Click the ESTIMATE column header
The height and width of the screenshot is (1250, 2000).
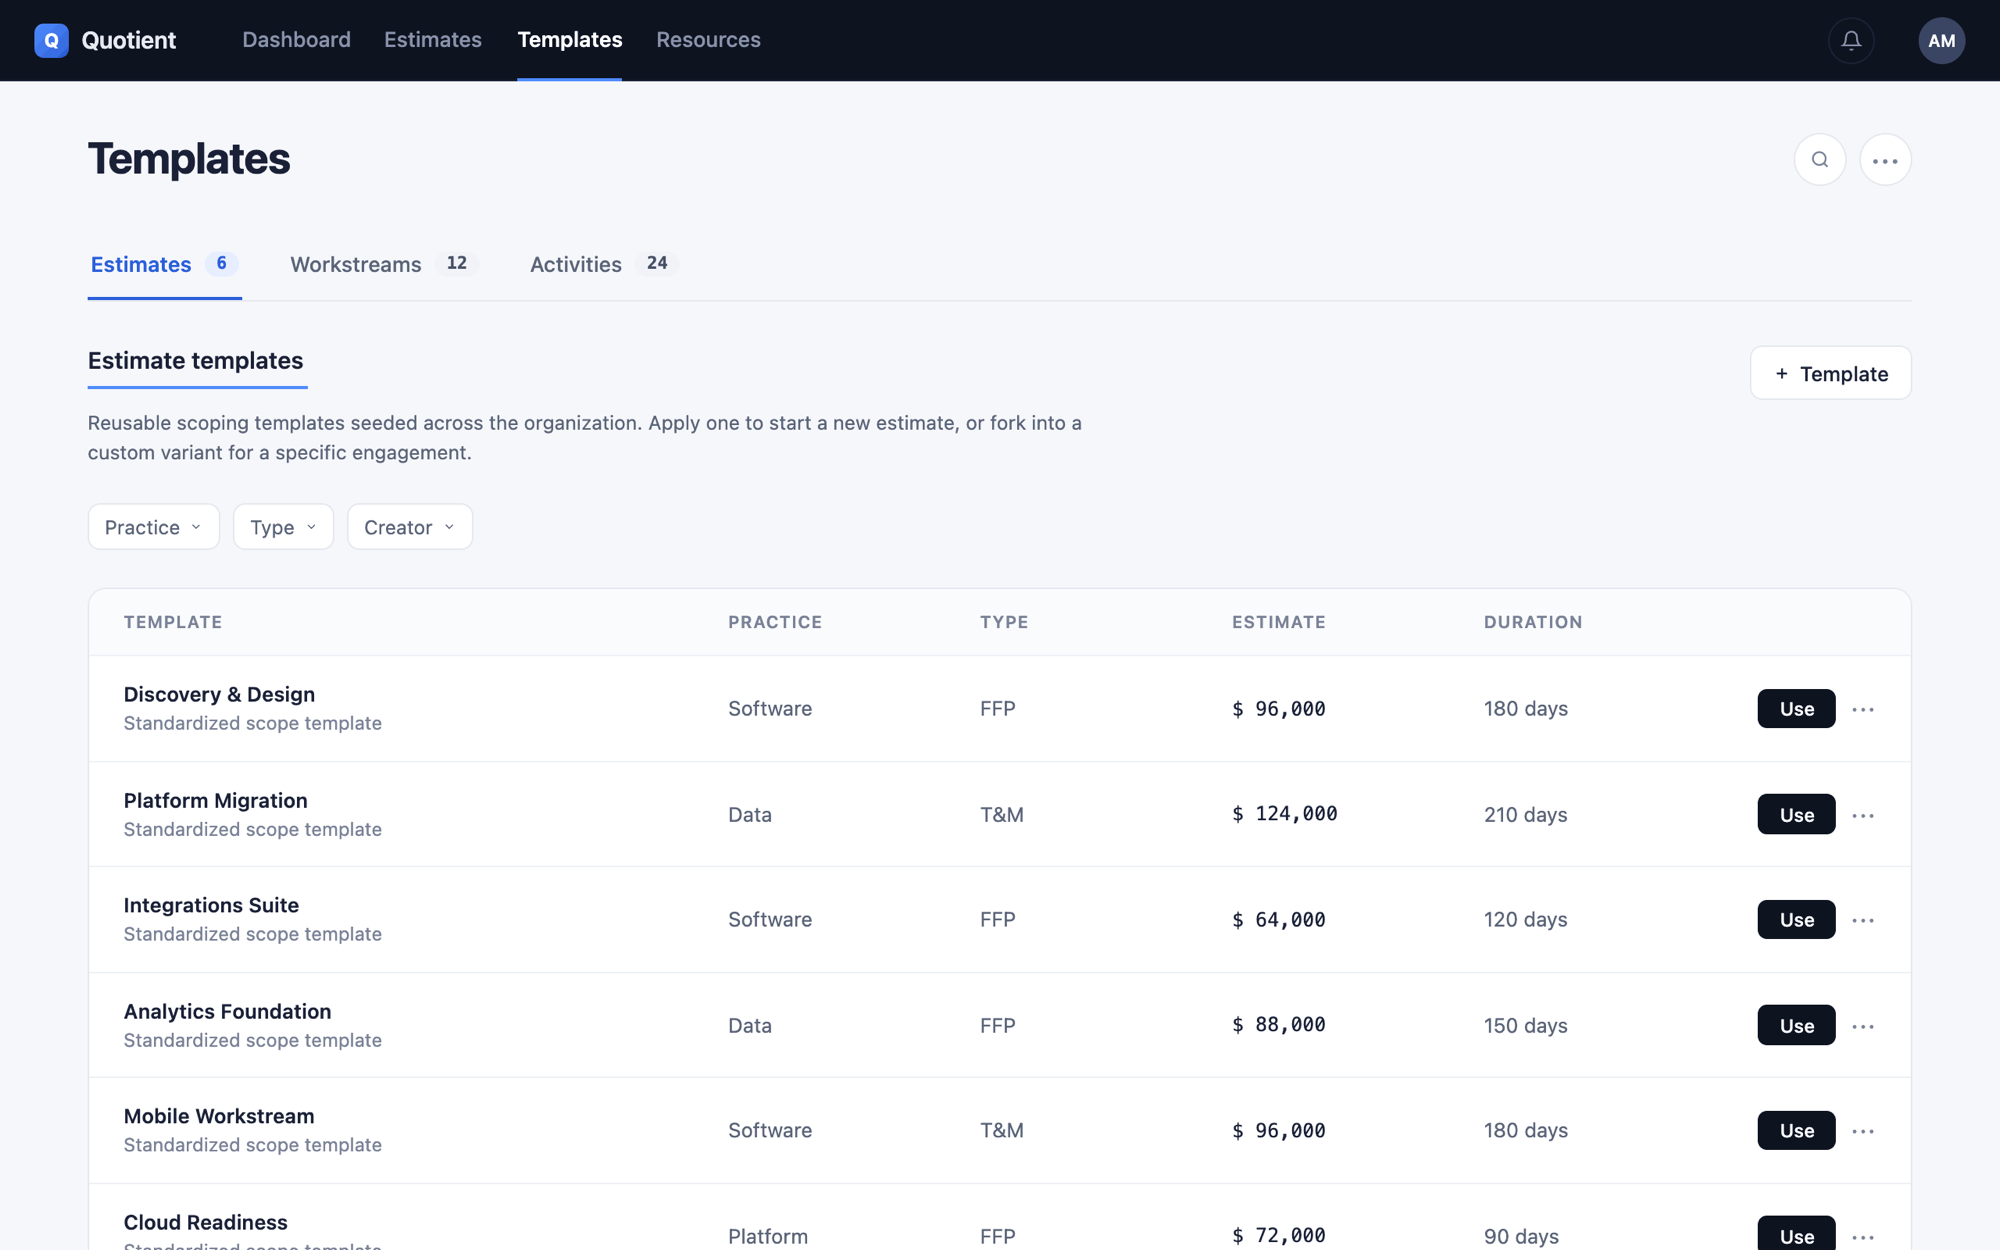[x=1279, y=622]
